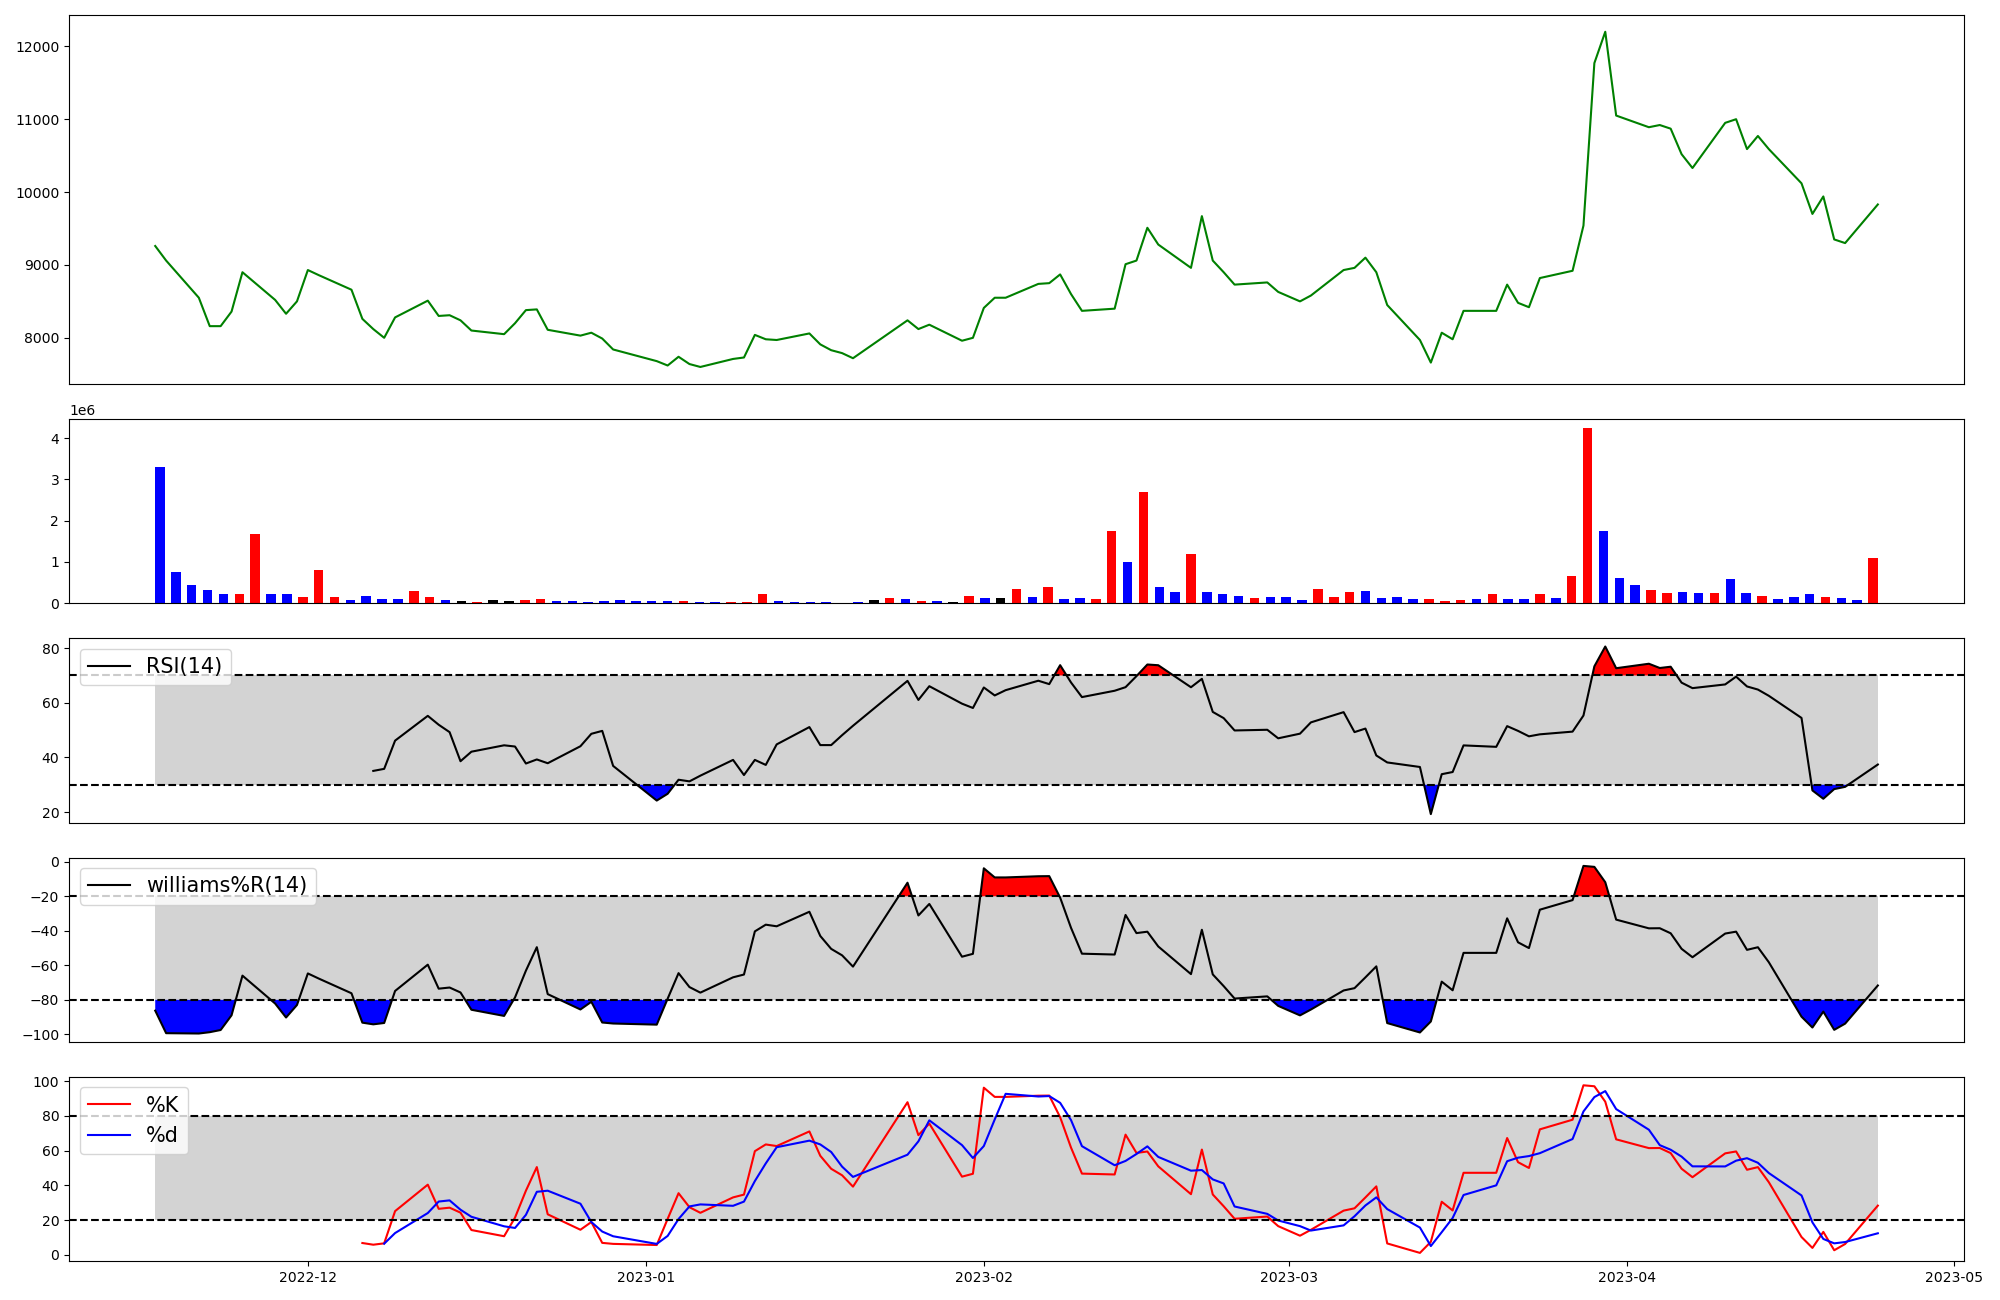Click the blue %d legend line sample
Viewport: 2000px width, 1300px height.
(x=109, y=1134)
